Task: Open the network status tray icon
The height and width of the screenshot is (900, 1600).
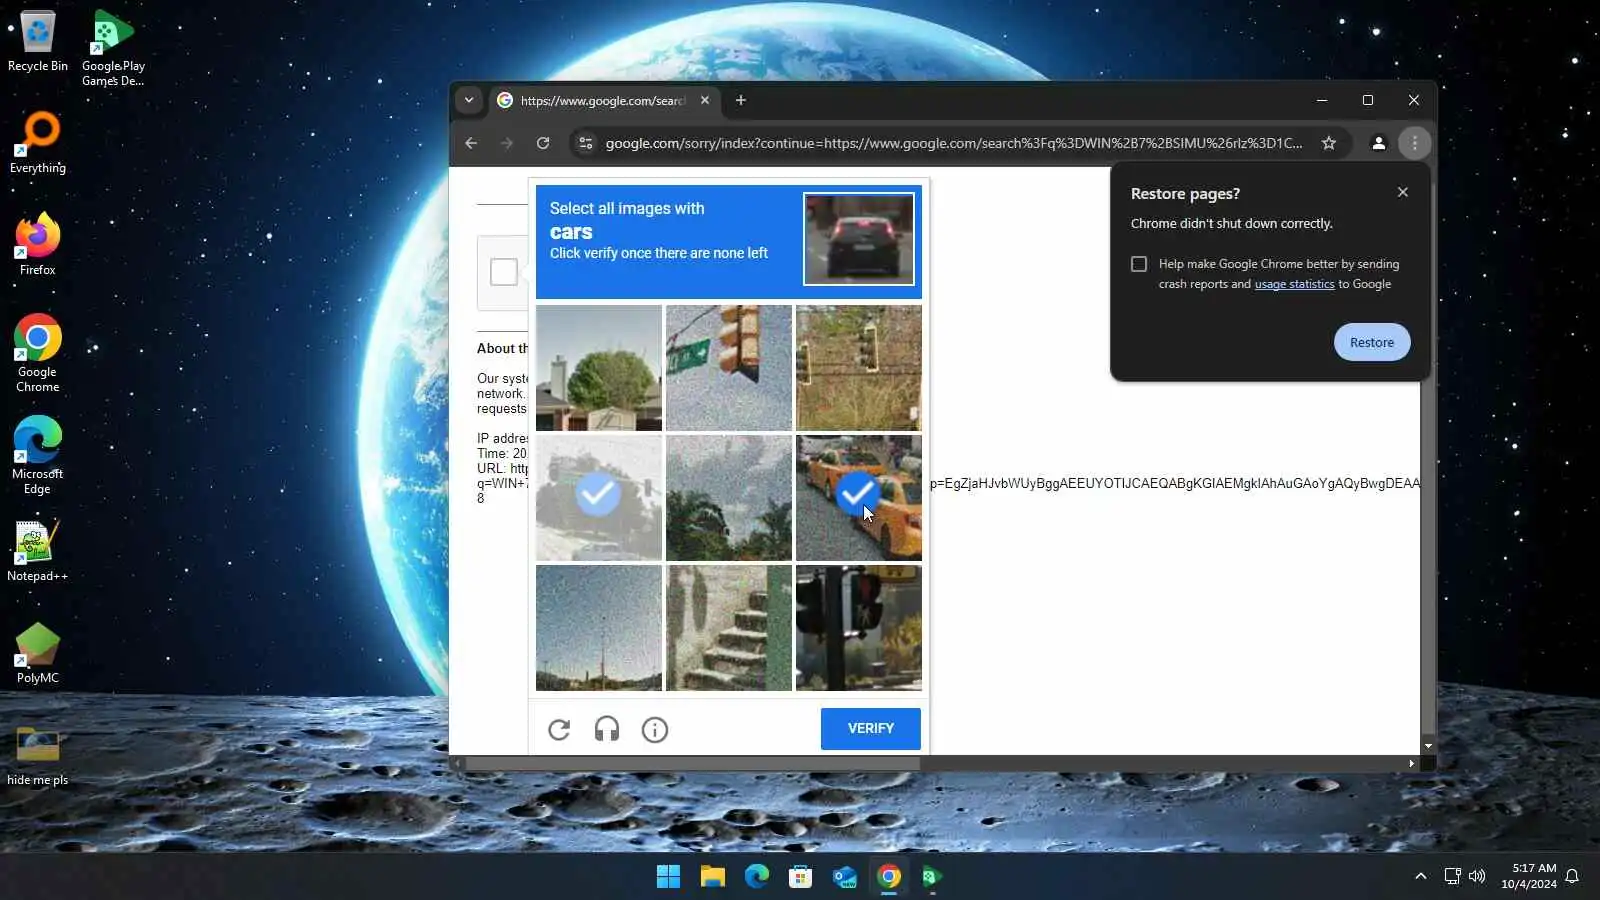Action: pos(1453,877)
